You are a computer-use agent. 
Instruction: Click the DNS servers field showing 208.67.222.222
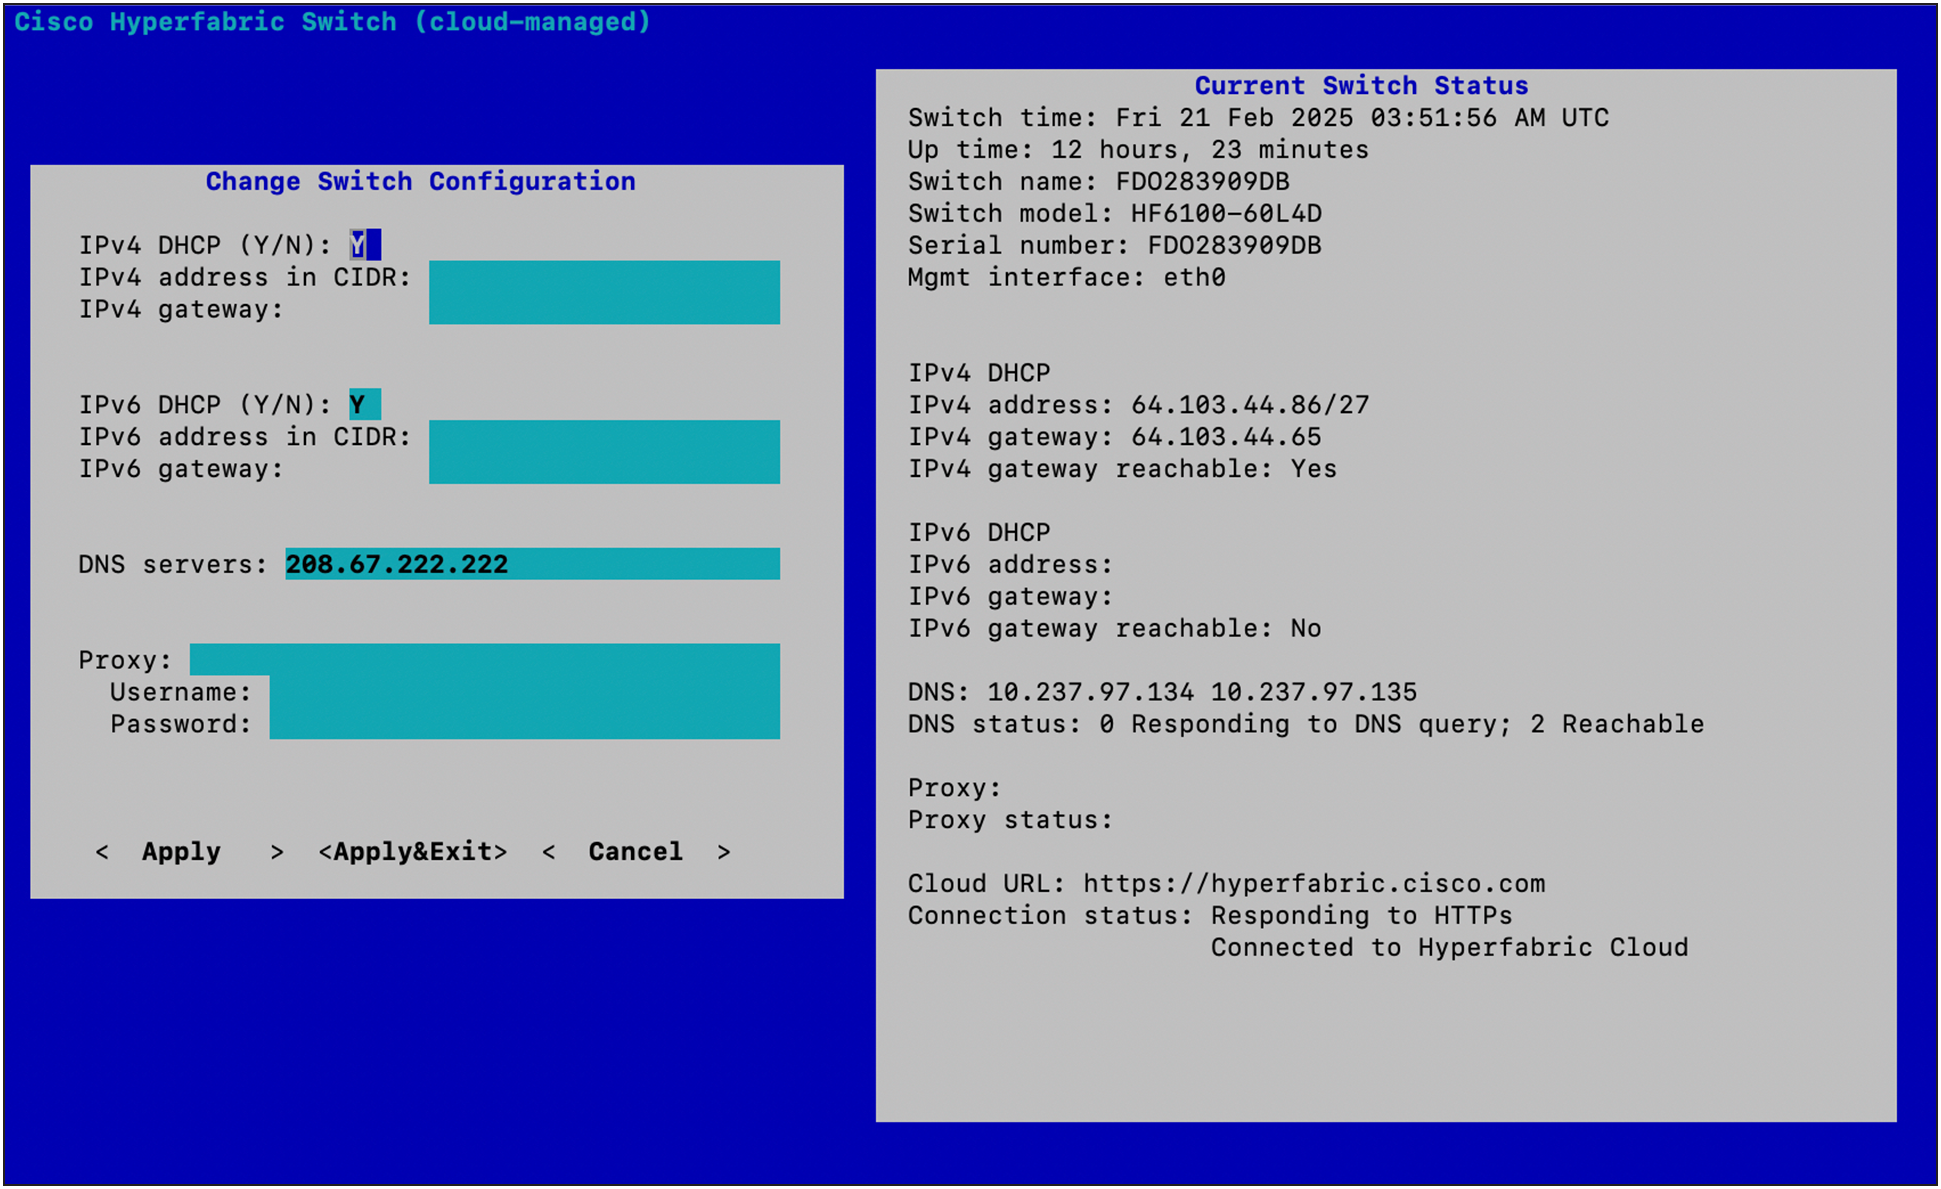pyautogui.click(x=532, y=564)
